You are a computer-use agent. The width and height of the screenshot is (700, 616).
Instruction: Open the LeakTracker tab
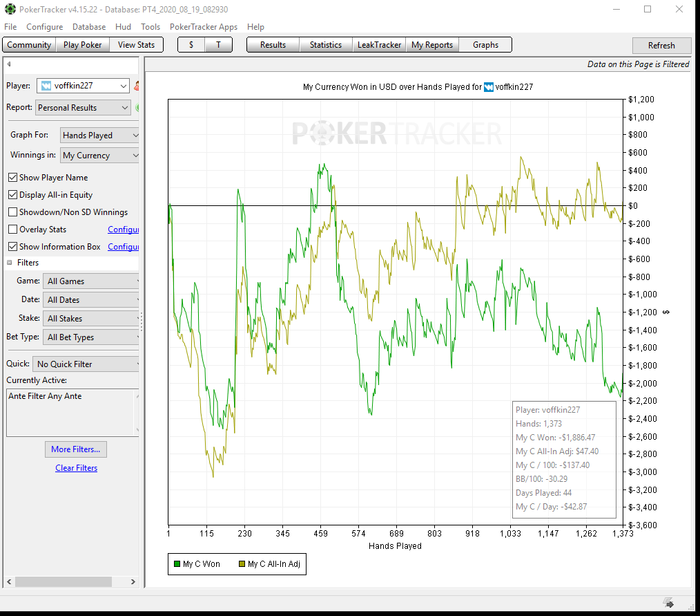tap(379, 45)
